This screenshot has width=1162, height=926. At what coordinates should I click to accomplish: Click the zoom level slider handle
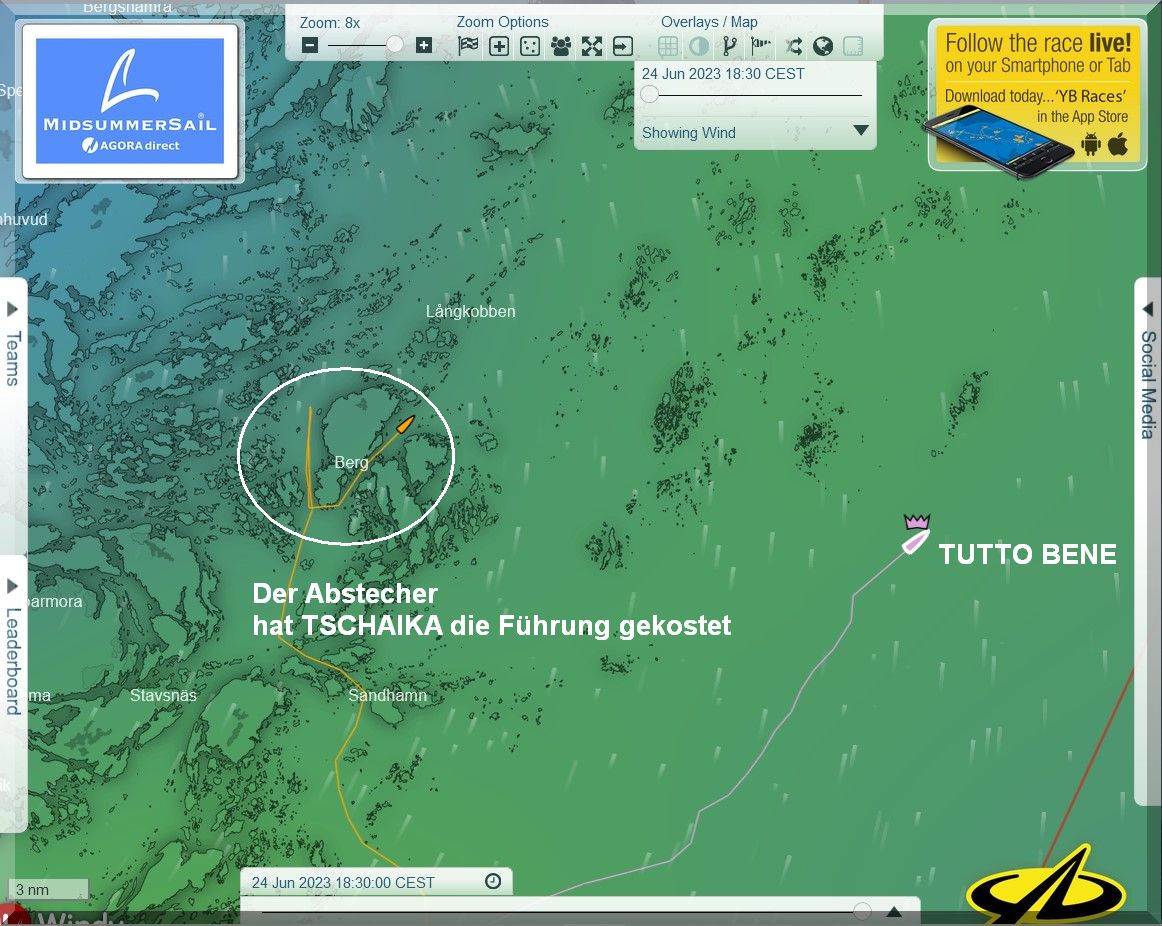pos(395,45)
